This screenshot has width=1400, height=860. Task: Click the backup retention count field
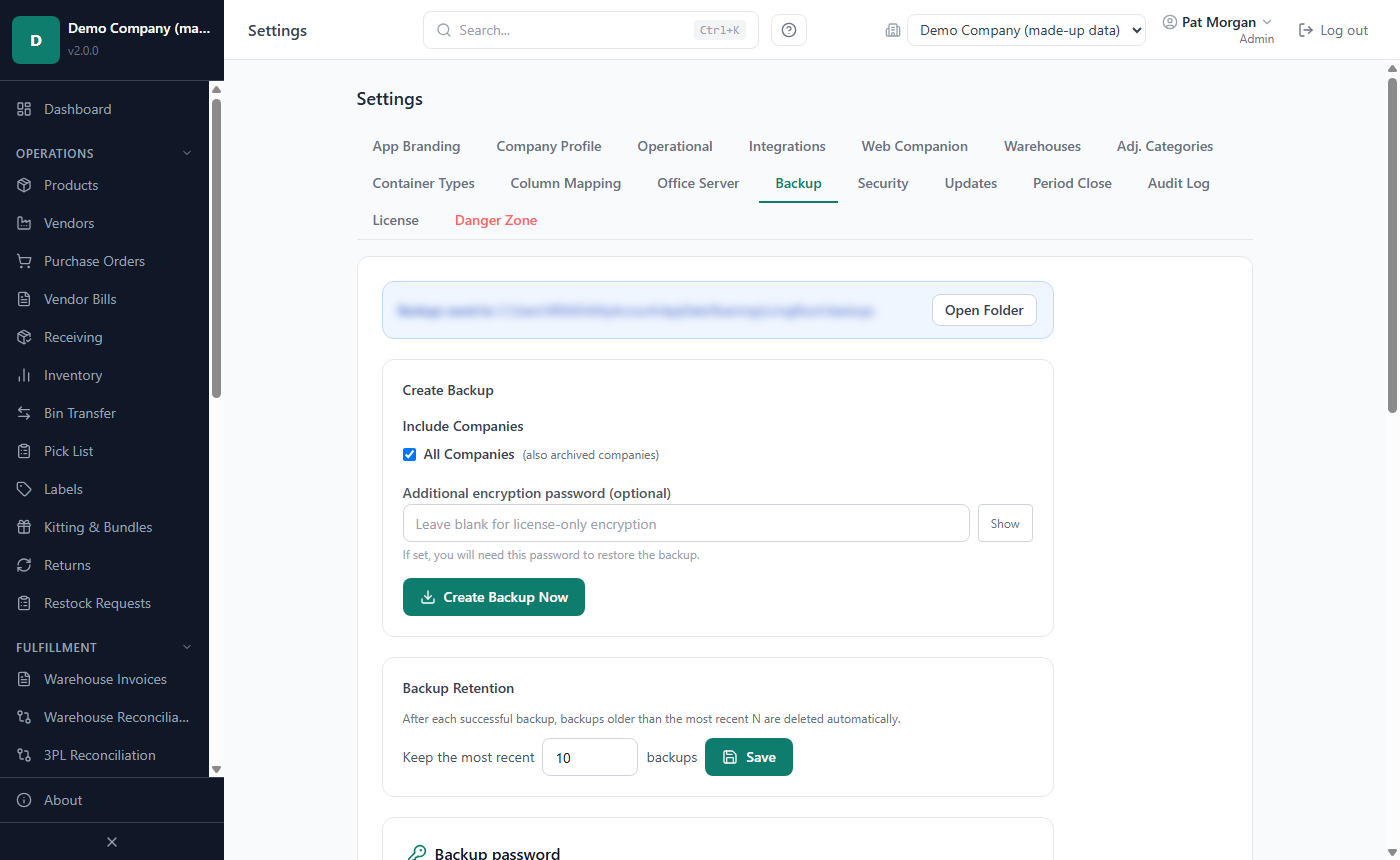point(590,757)
